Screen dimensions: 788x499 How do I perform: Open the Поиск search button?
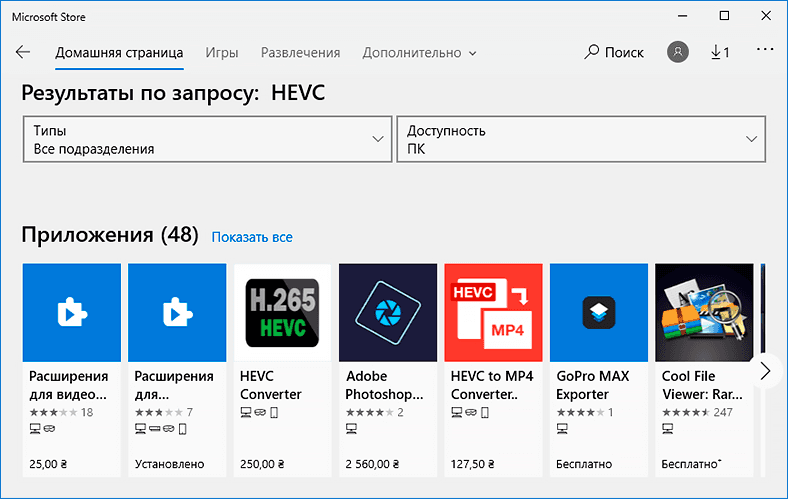coord(614,52)
